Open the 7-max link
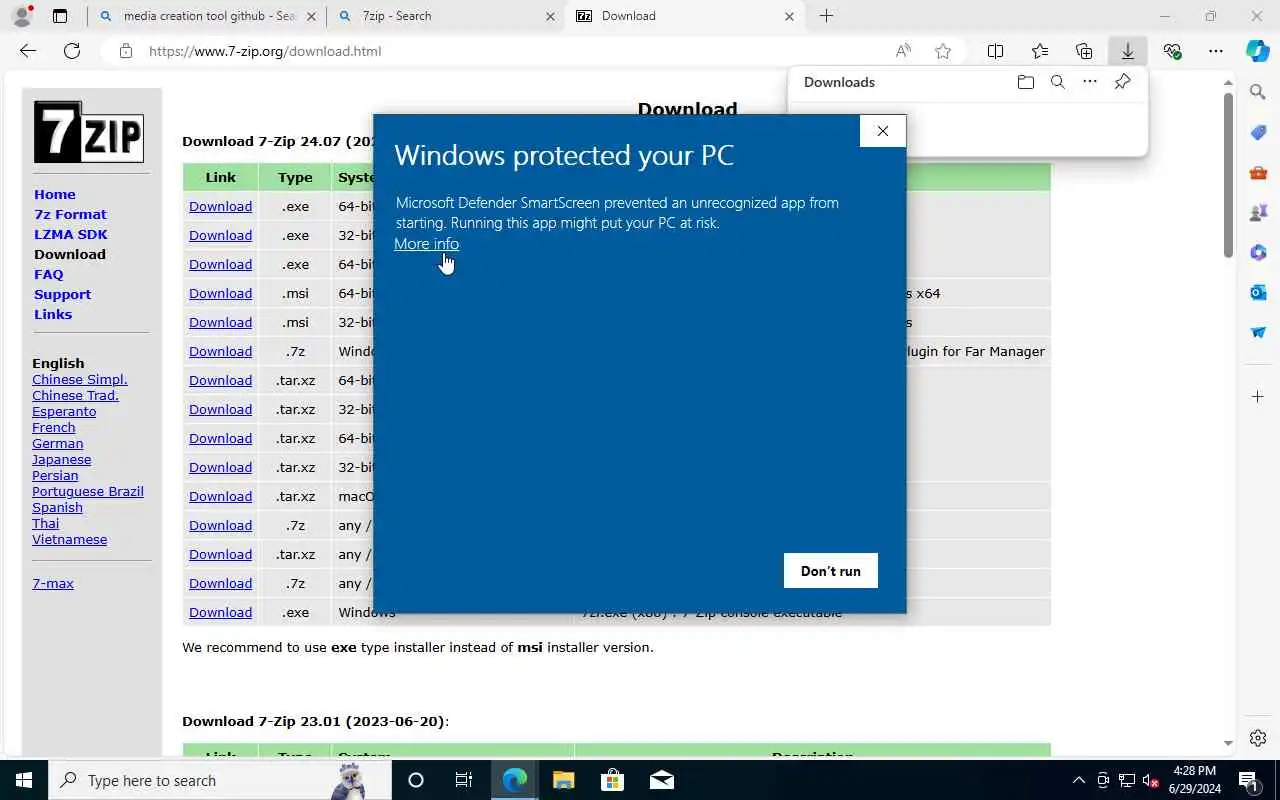The image size is (1280, 800). point(53,583)
